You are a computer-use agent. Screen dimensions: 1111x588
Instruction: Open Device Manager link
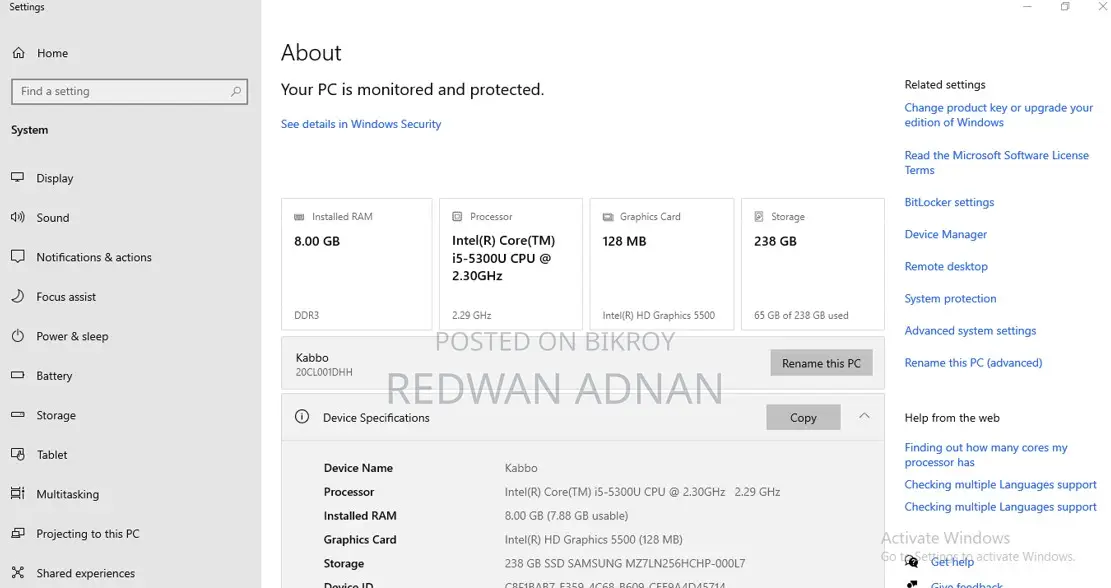[945, 234]
